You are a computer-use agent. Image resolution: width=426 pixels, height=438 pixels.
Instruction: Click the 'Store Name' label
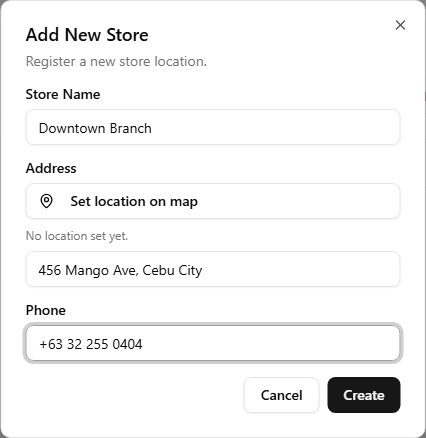(63, 94)
